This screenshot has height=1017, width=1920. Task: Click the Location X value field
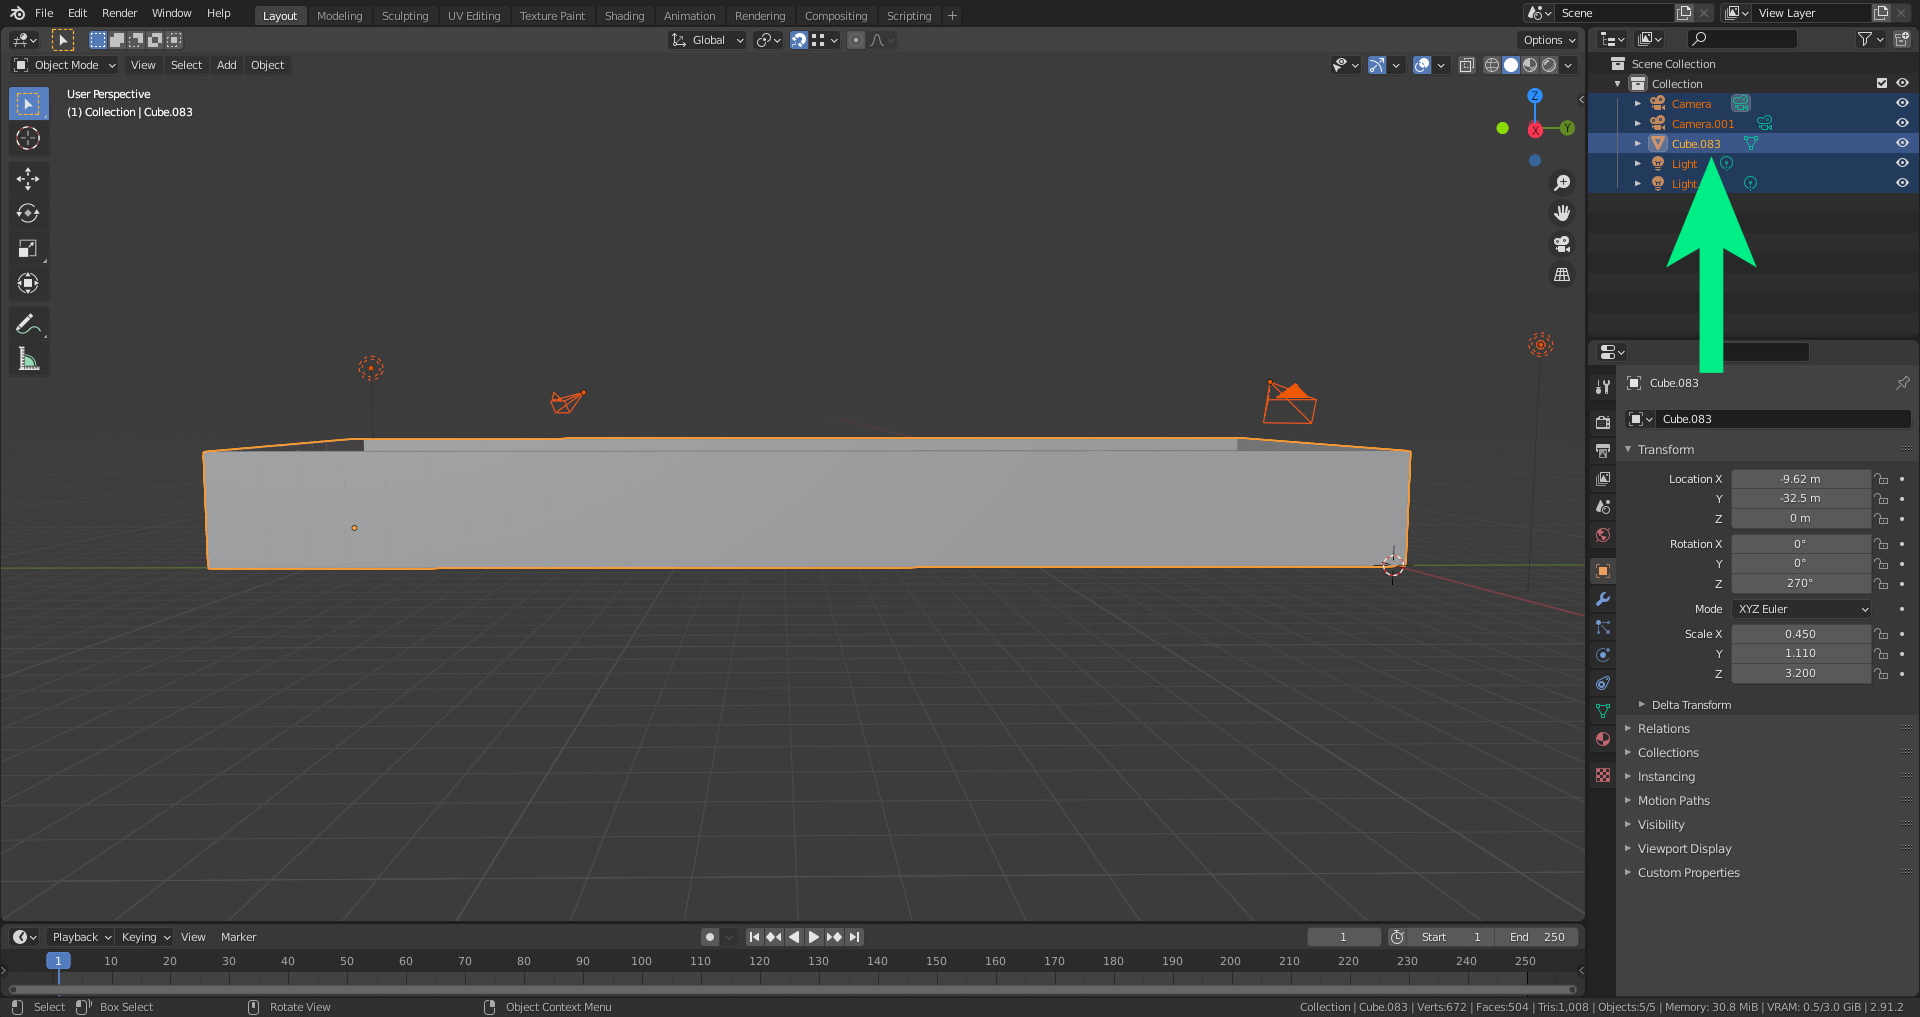coord(1800,479)
